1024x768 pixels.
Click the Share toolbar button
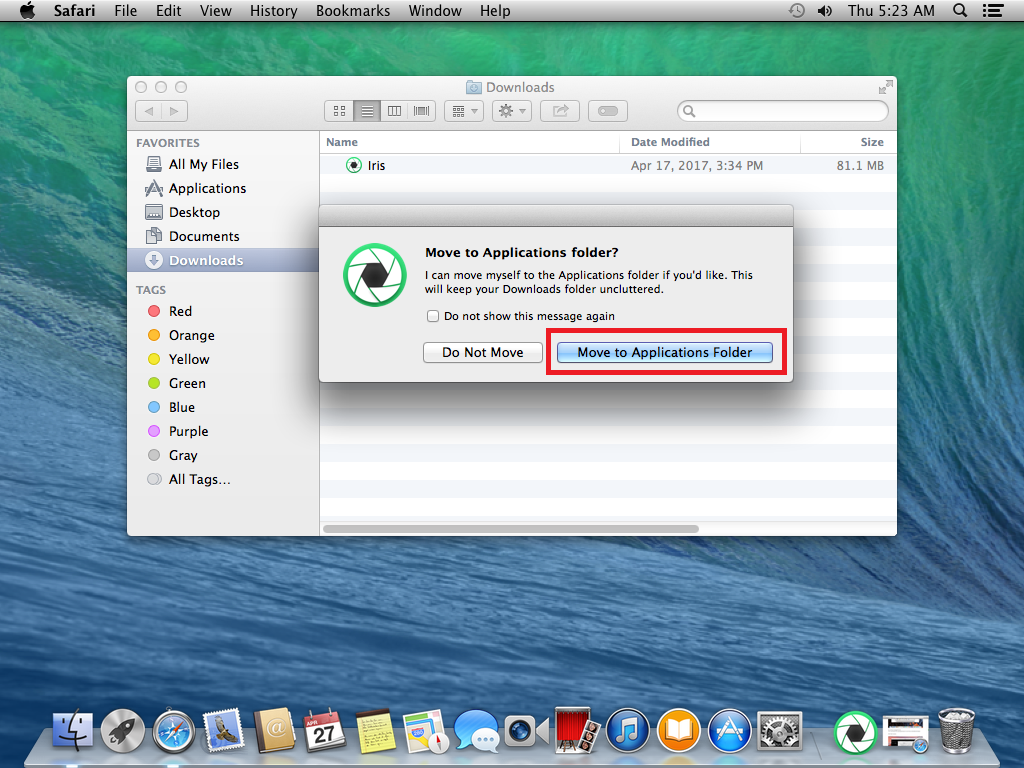click(560, 111)
